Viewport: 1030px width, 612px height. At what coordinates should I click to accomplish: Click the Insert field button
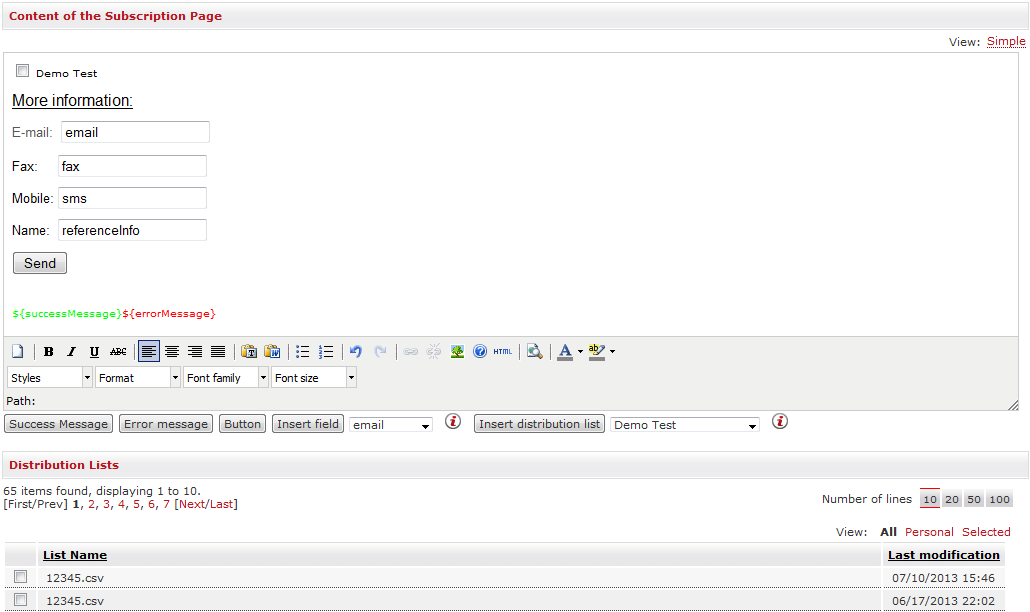(x=308, y=424)
